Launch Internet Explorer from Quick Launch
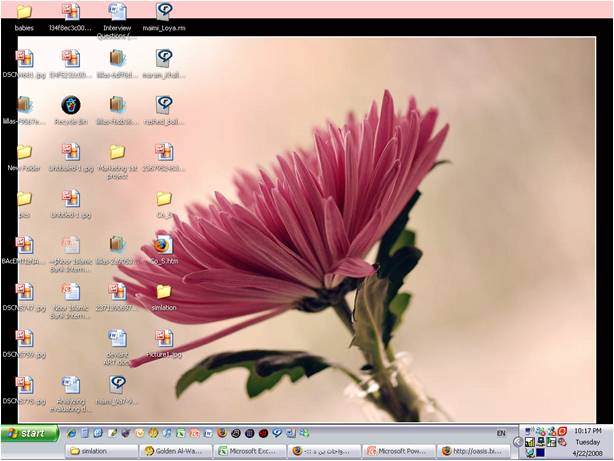Viewport: 614px width, 461px height. click(x=71, y=433)
